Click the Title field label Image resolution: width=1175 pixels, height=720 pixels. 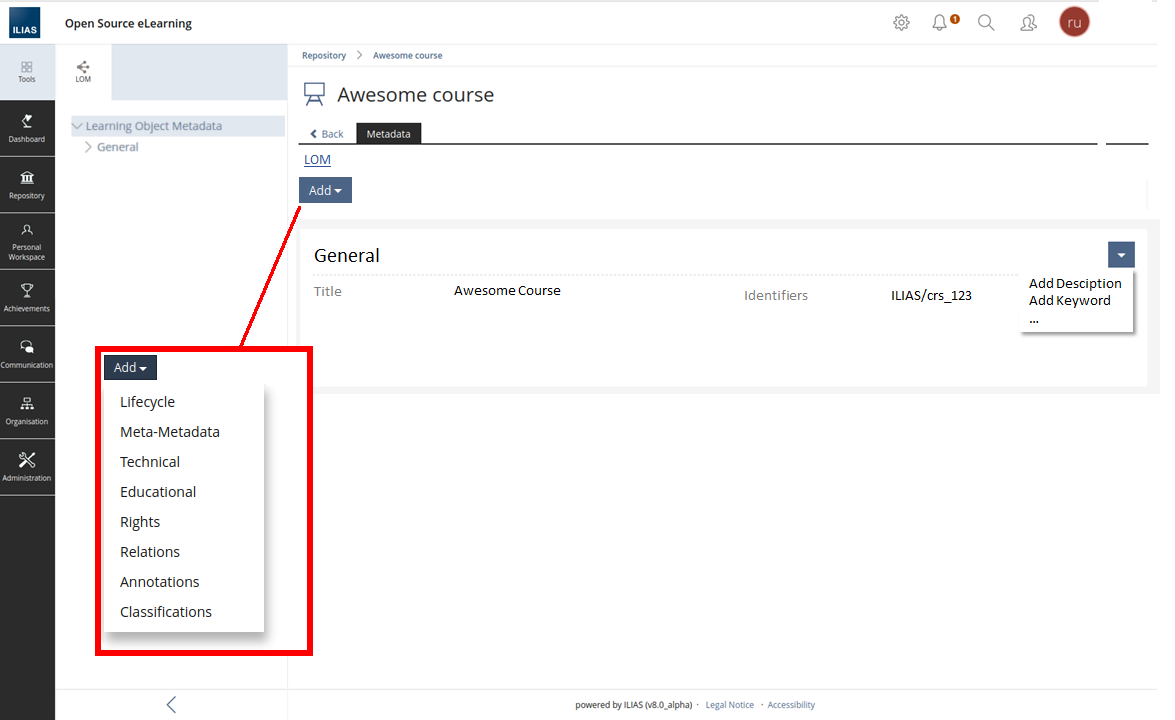coord(327,291)
